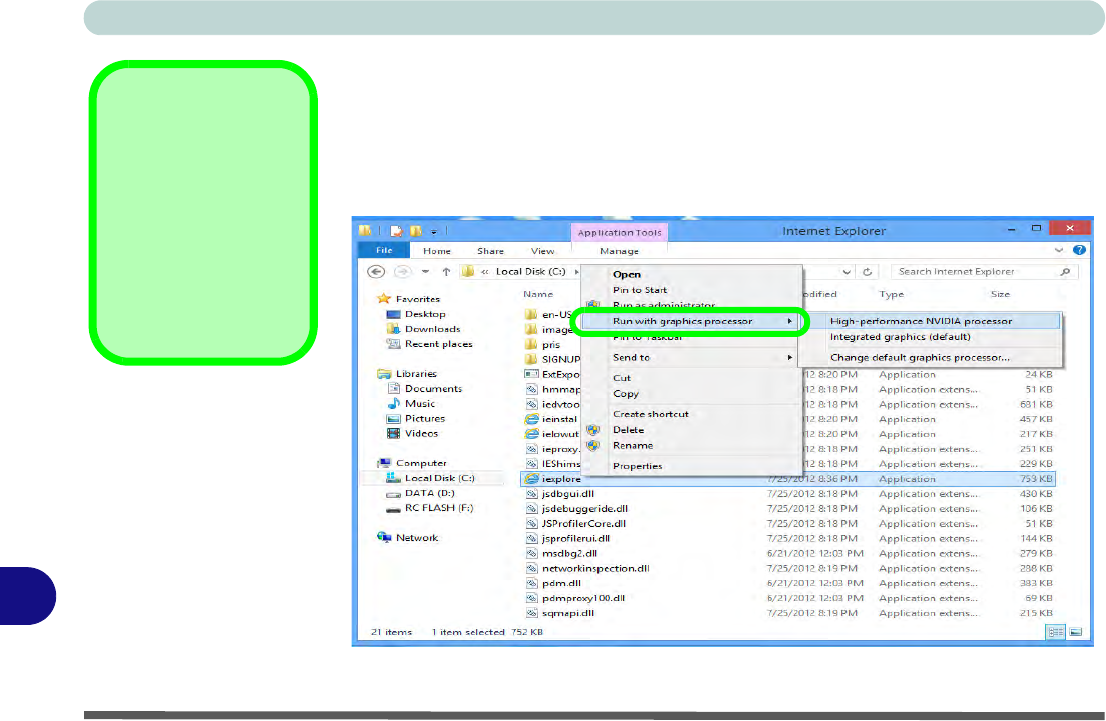Open the Share ribbon tab
Image resolution: width=1106 pixels, height=721 pixels.
(x=490, y=251)
